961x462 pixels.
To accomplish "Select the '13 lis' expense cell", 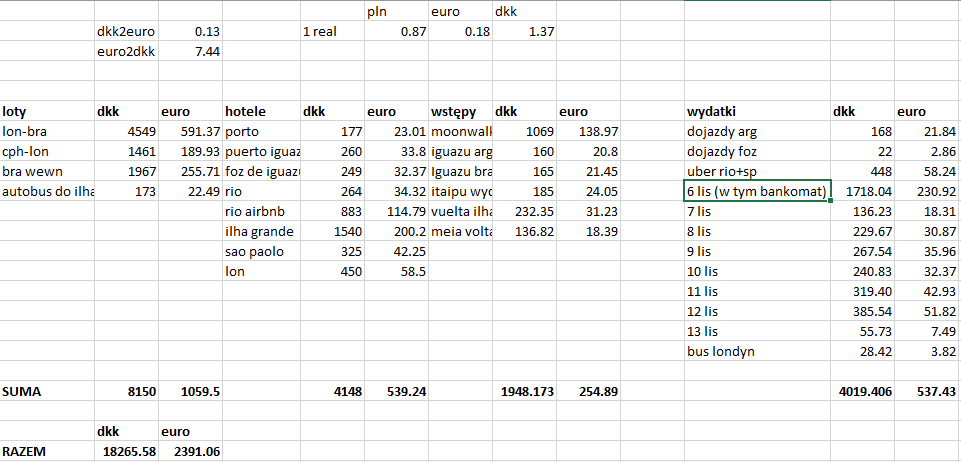I will (758, 331).
